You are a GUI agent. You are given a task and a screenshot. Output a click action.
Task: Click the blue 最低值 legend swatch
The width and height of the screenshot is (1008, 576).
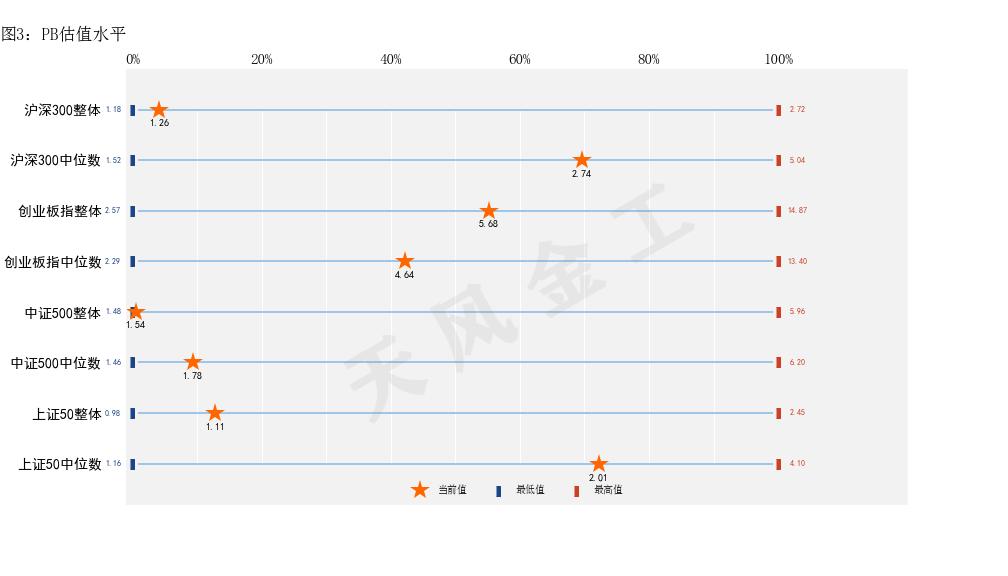(498, 491)
